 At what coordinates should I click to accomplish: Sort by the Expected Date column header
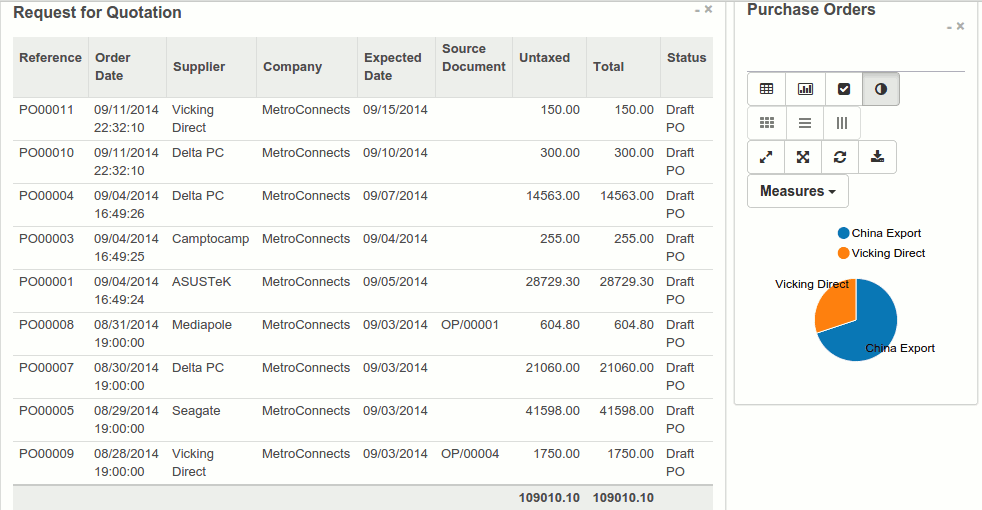coord(392,67)
